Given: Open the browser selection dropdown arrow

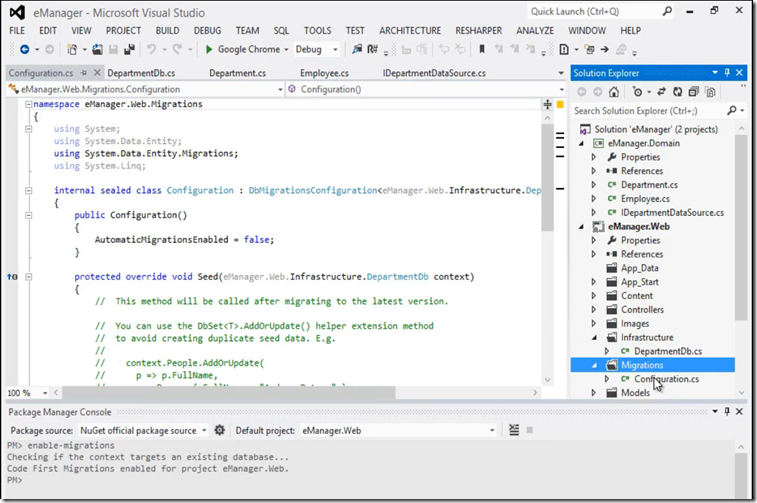Looking at the screenshot, I should (286, 50).
